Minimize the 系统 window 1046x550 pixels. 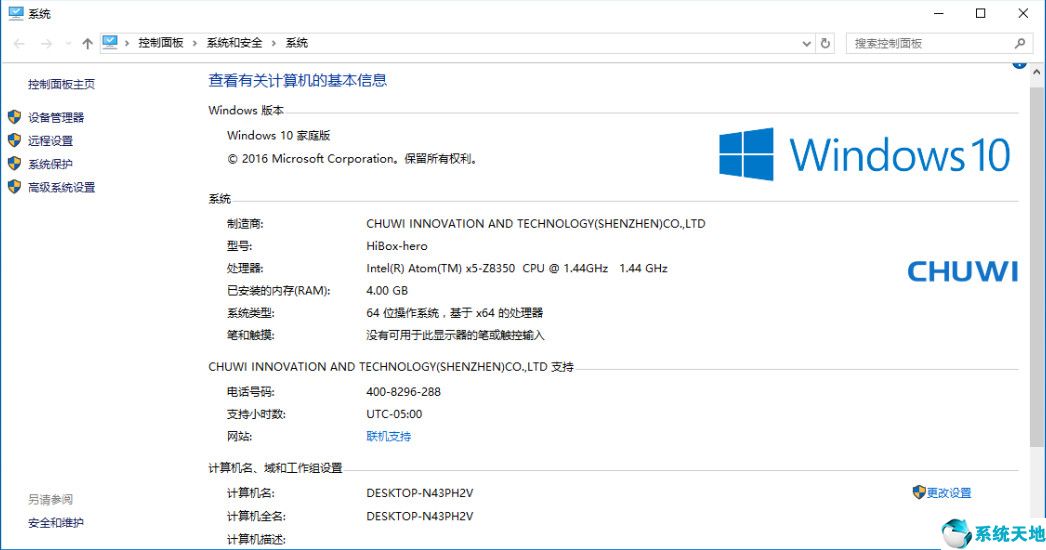(939, 13)
